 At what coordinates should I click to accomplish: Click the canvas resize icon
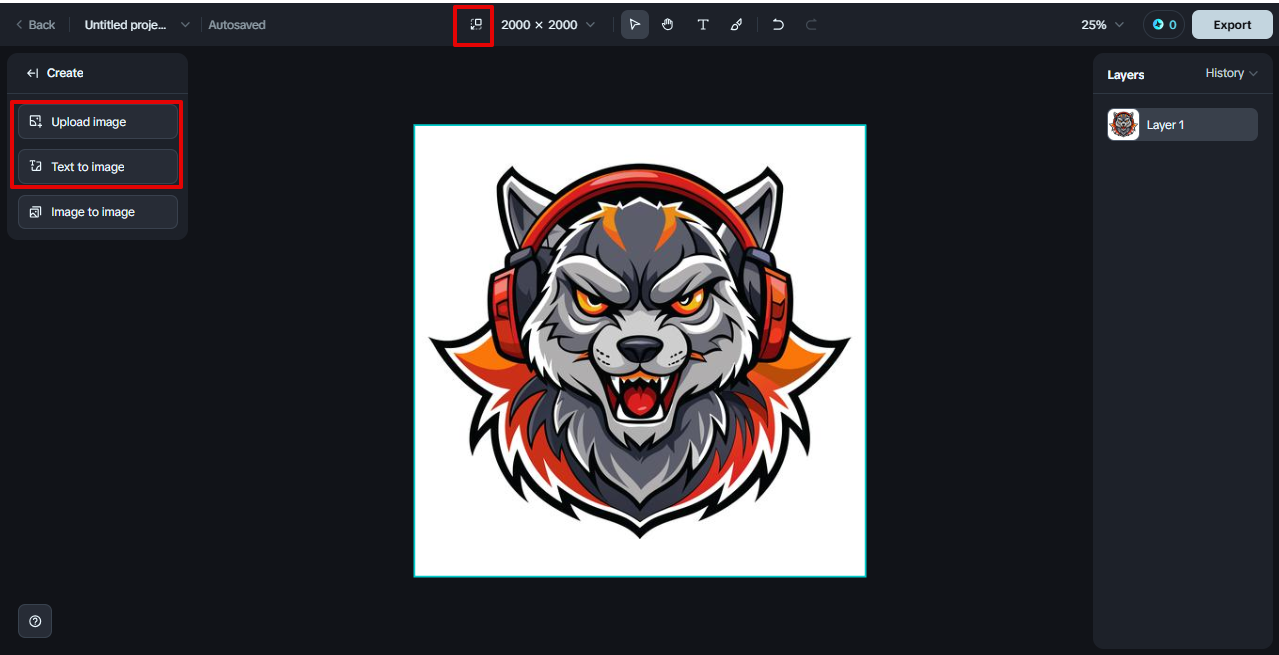pos(476,24)
